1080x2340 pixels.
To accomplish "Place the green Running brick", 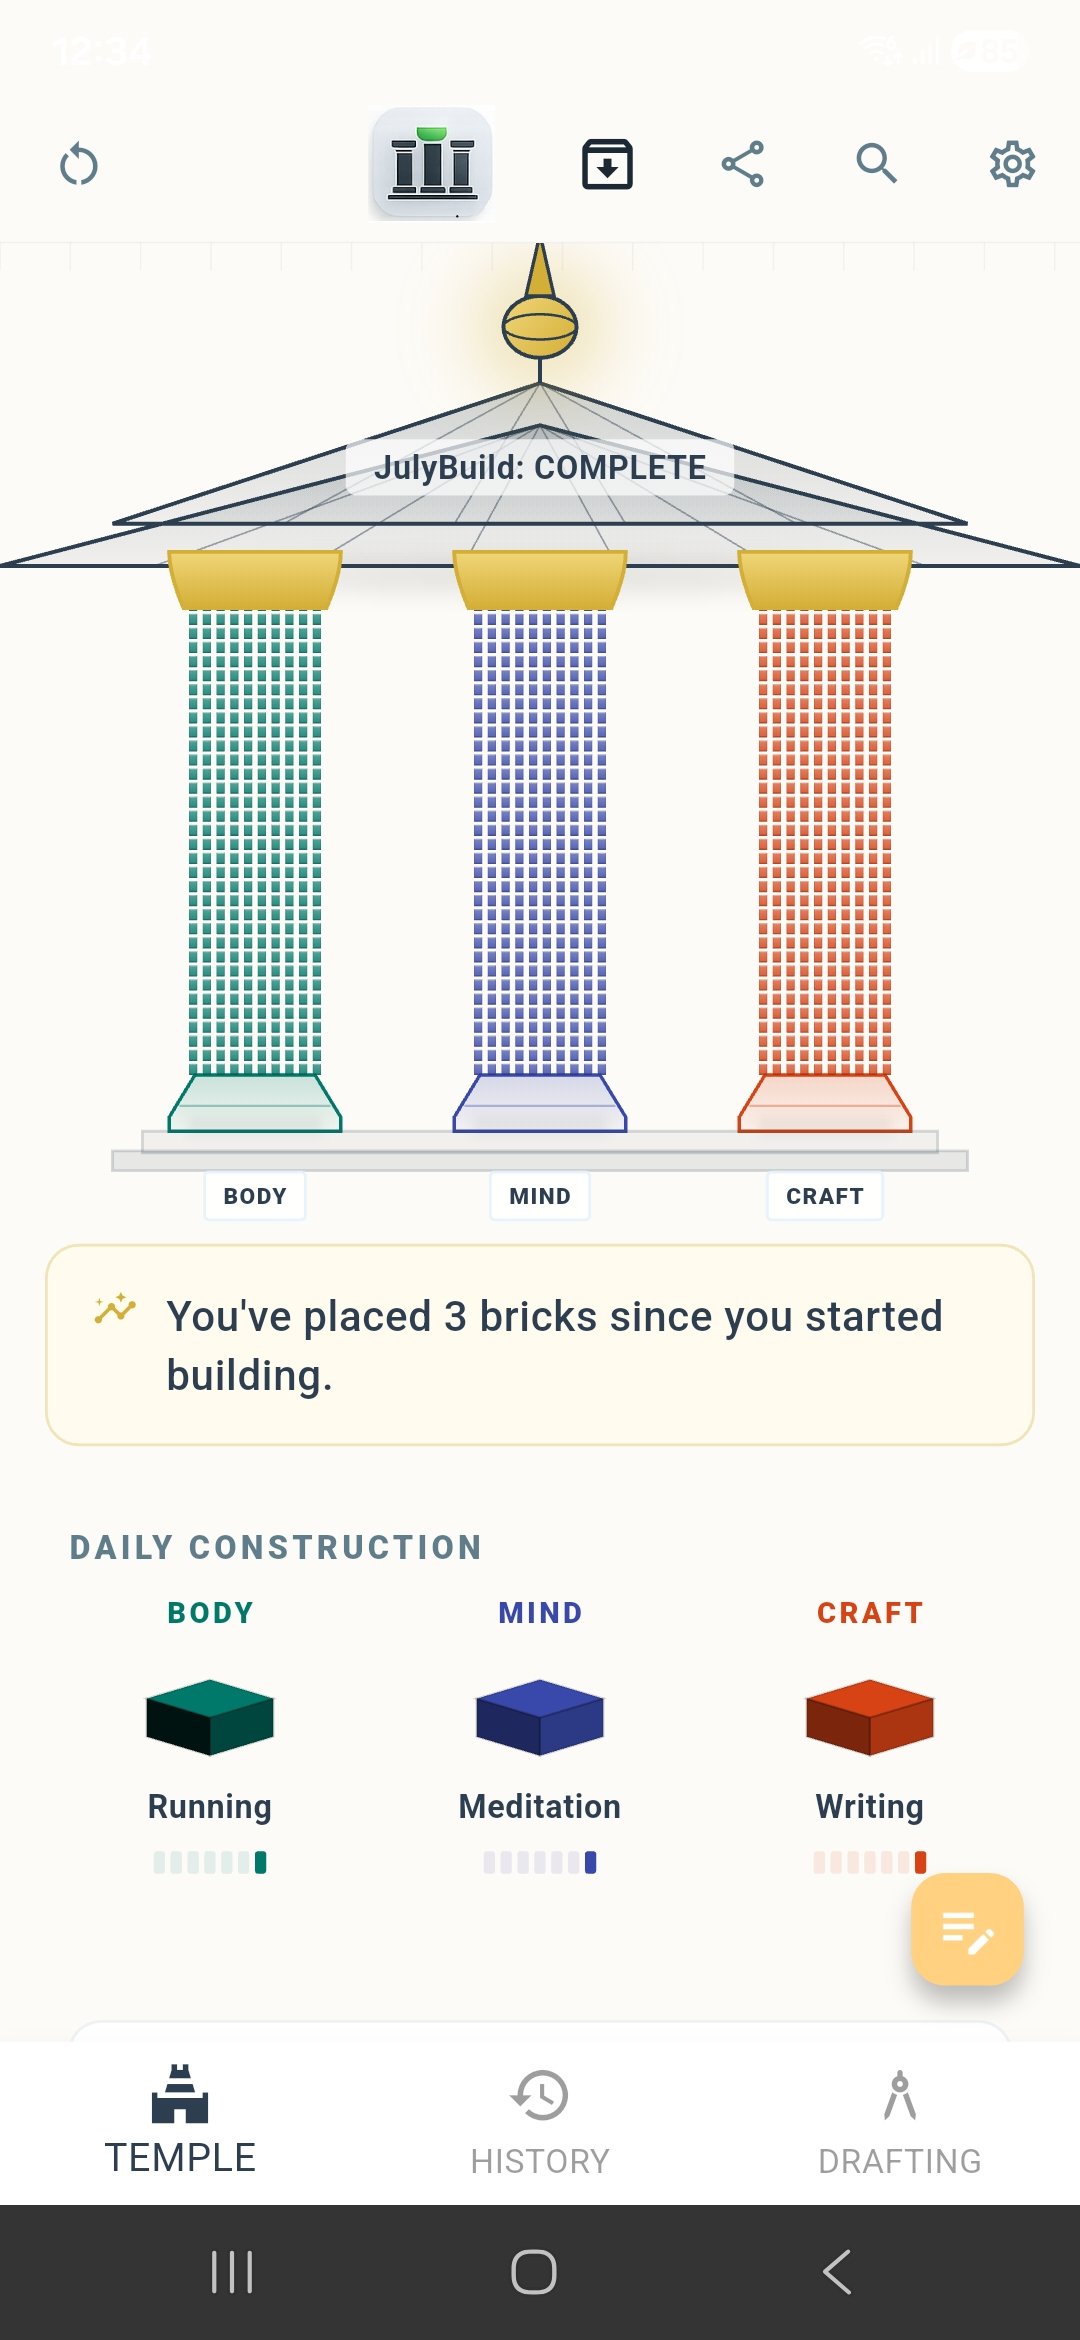I will pyautogui.click(x=210, y=1717).
